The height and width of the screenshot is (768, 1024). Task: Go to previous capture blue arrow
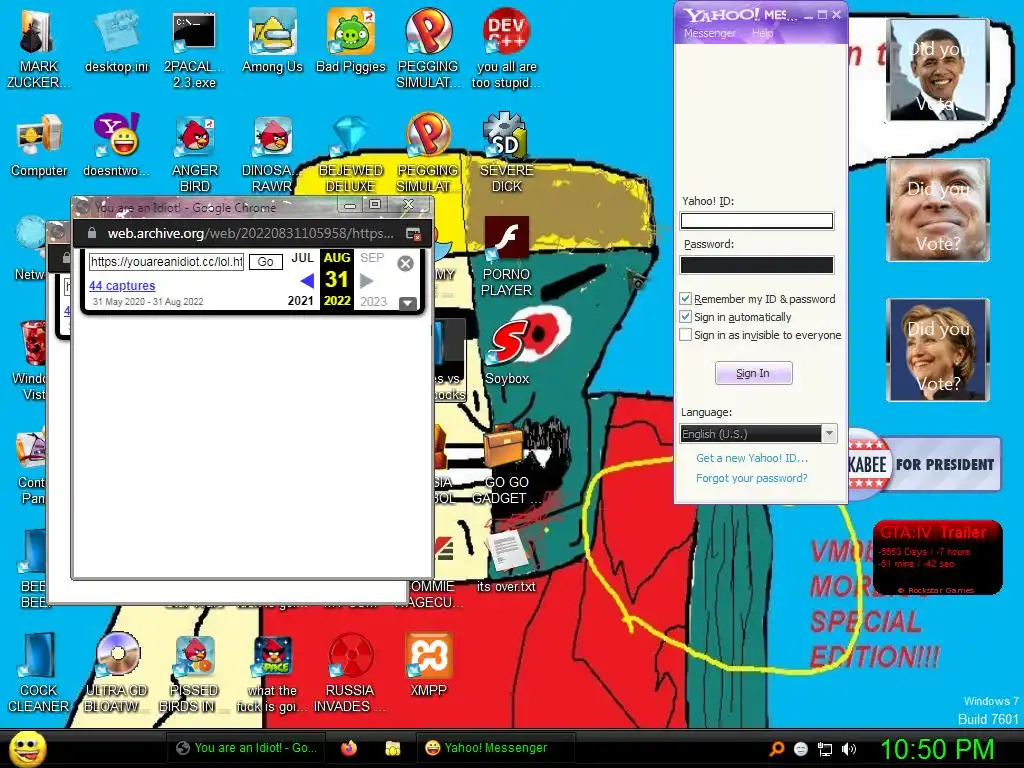[307, 281]
